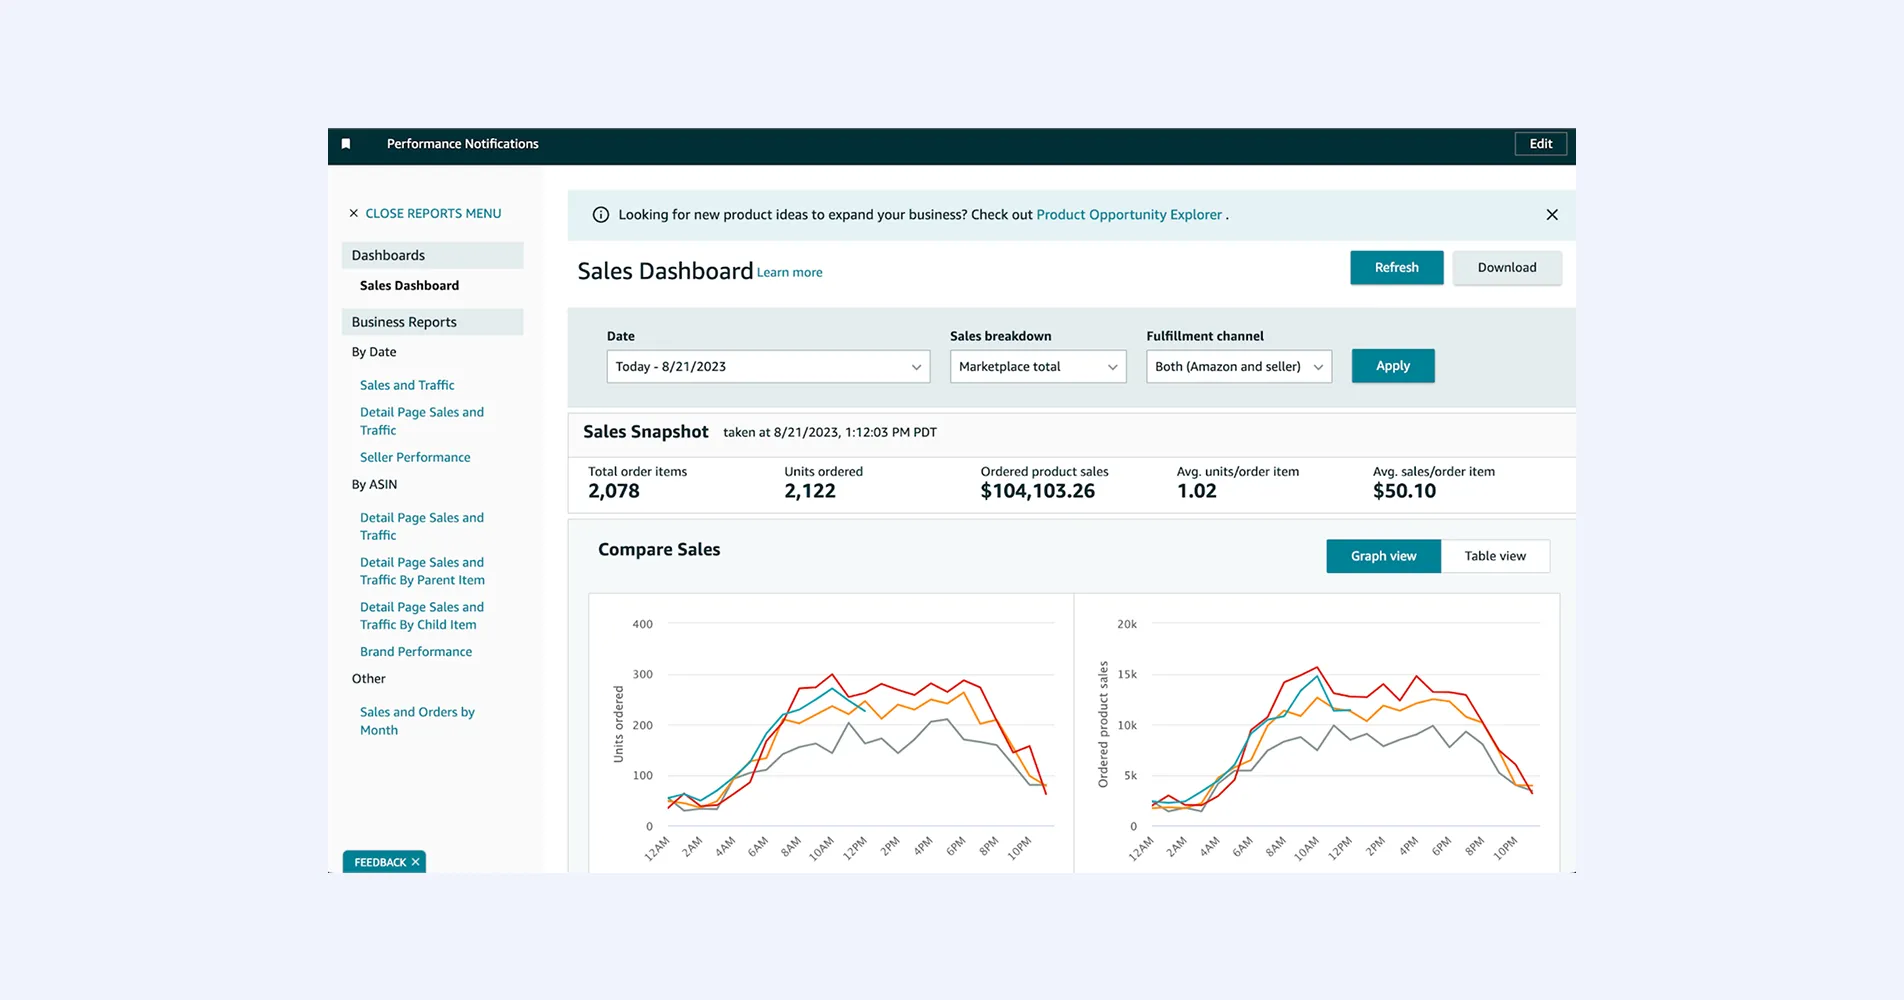Screen dimensions: 1904x1000
Task: Dismiss the Product Opportunity Explorer banner
Action: (1551, 214)
